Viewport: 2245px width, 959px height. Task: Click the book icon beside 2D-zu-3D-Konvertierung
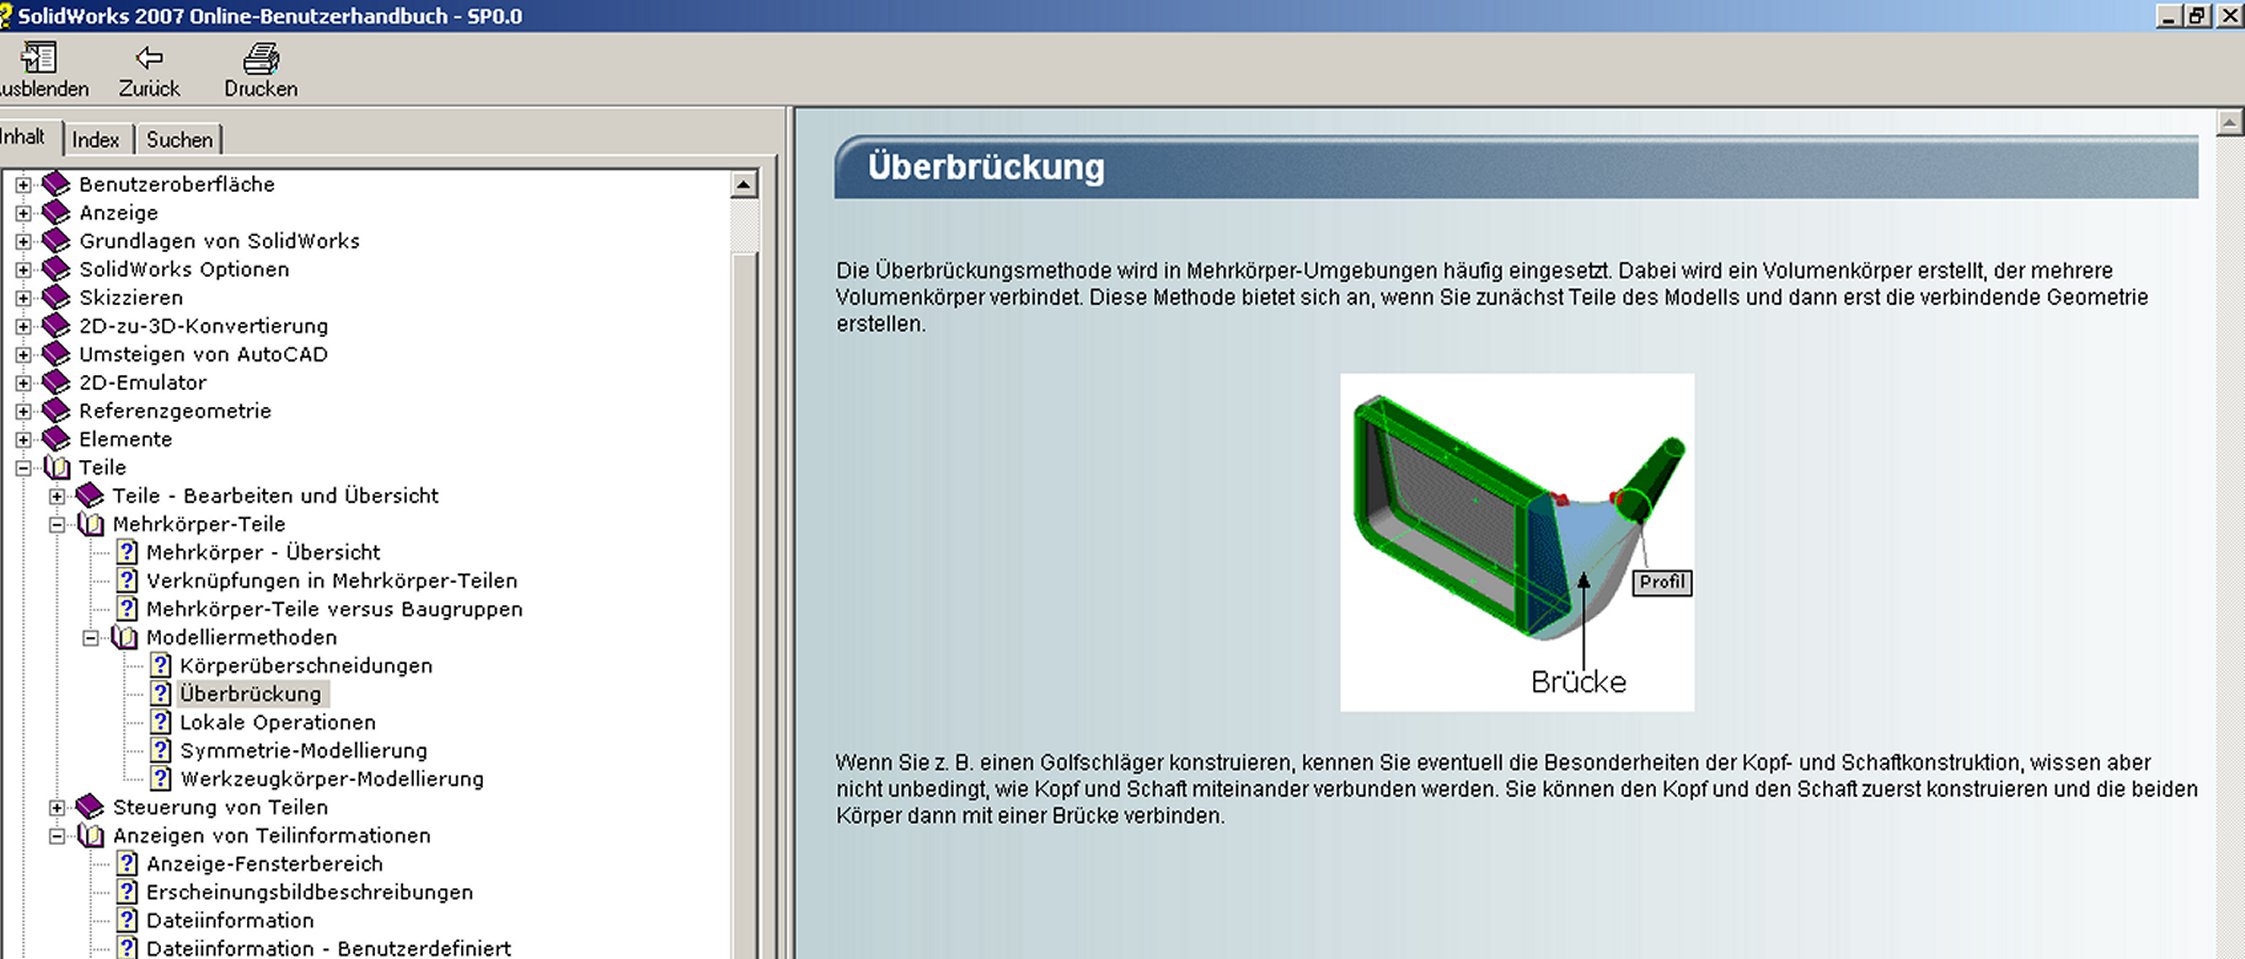56,326
